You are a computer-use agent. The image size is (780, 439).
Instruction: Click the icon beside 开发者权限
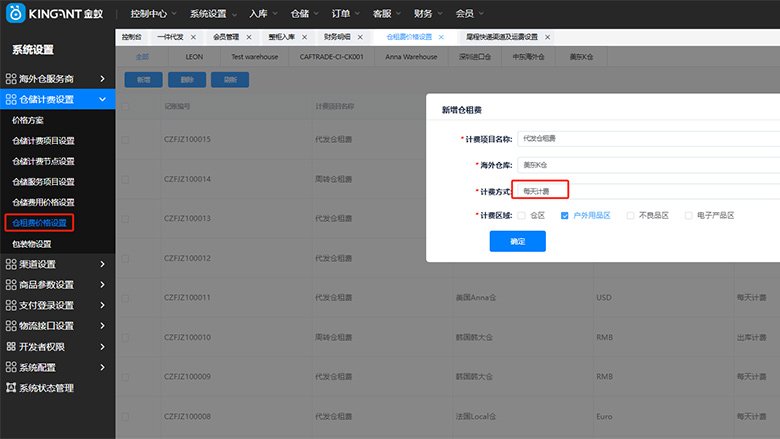[11, 347]
